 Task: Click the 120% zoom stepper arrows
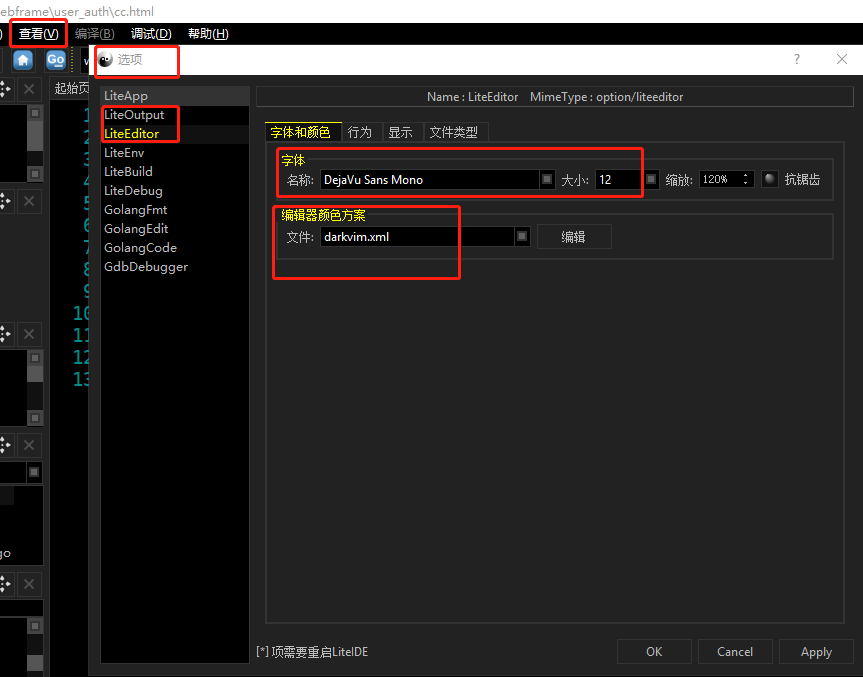tap(745, 179)
